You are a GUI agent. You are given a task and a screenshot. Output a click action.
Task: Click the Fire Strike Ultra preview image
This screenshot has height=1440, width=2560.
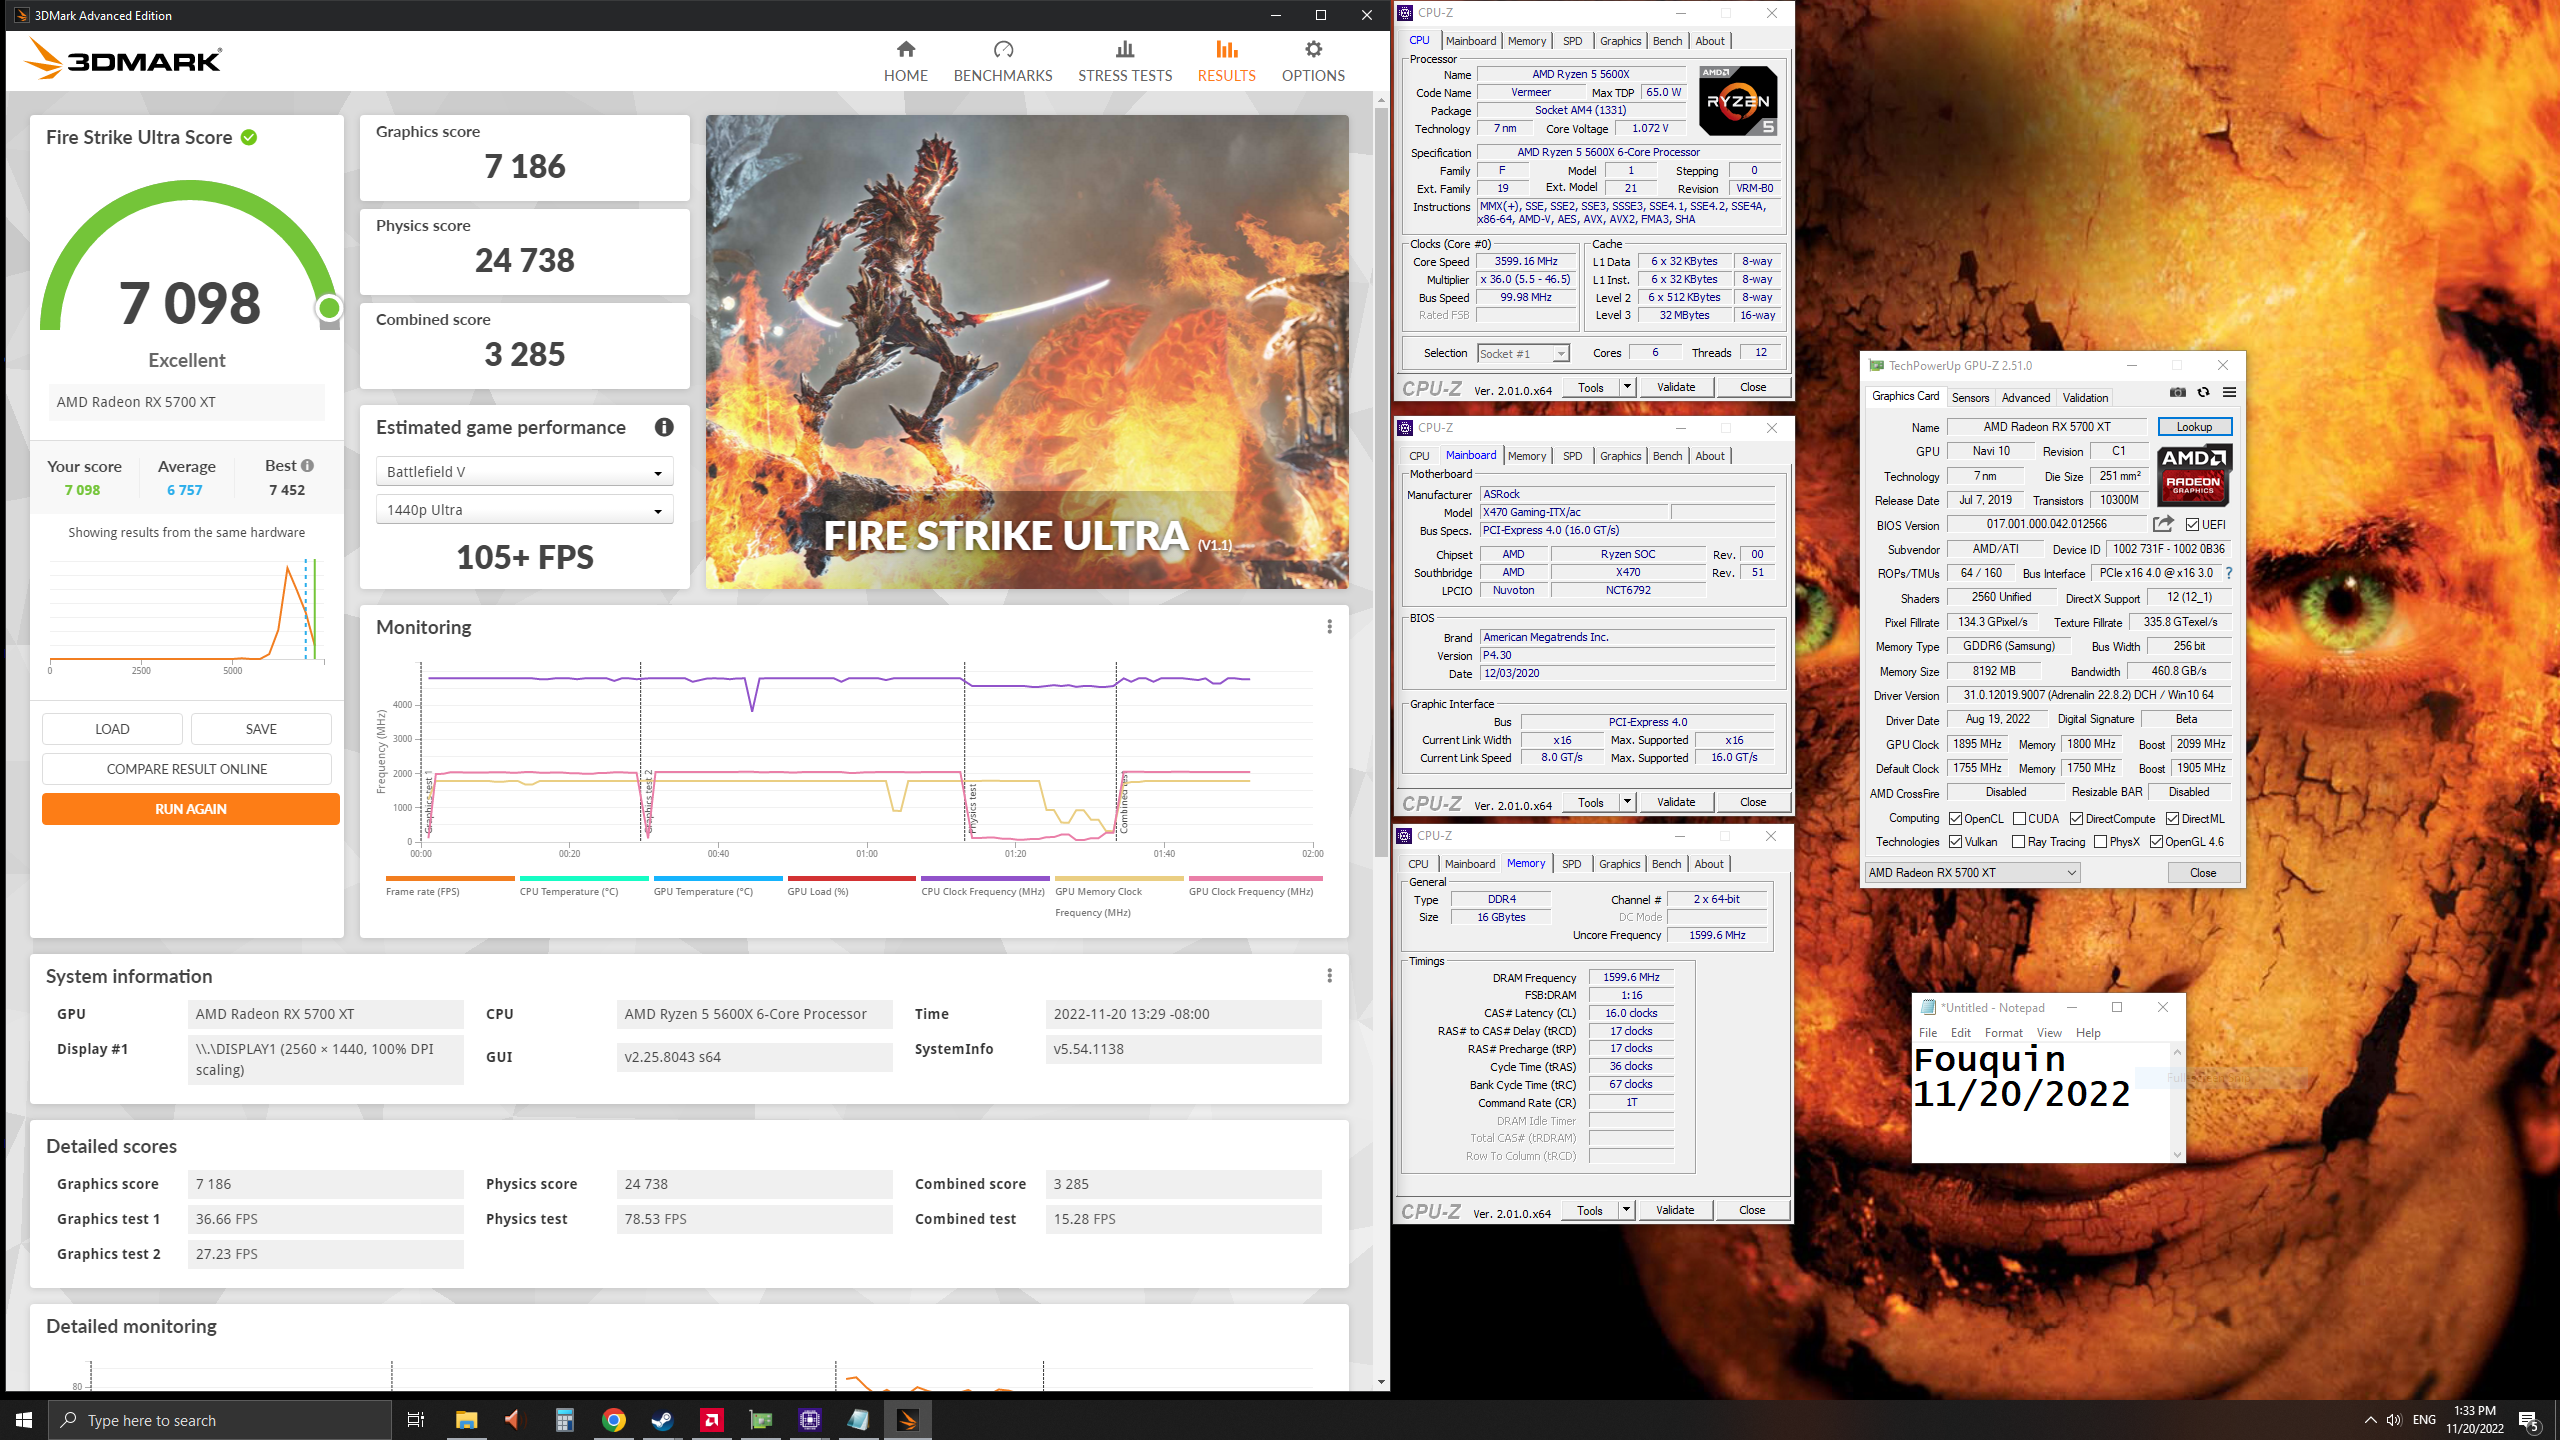[1027, 352]
